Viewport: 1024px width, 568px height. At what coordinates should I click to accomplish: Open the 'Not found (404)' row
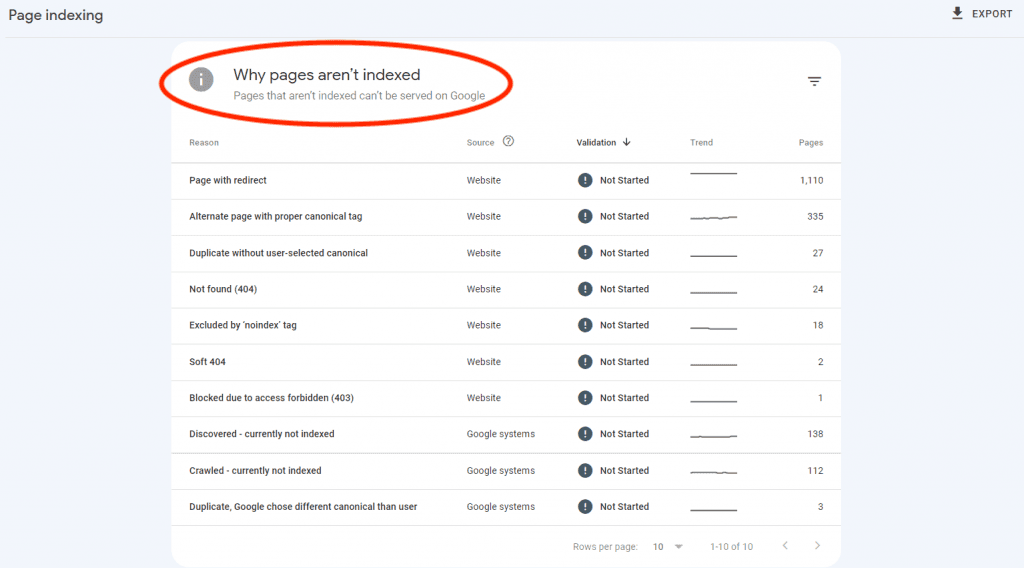point(223,289)
